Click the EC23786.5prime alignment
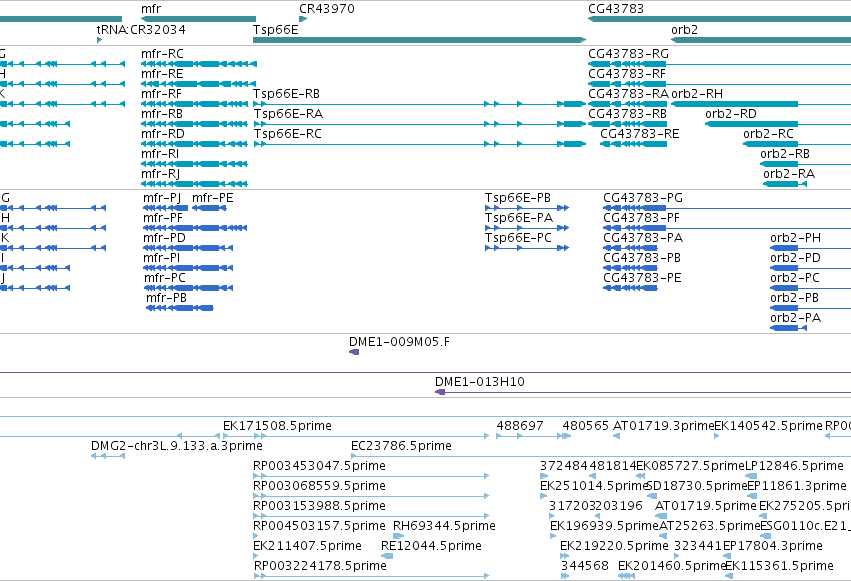Viewport: 851px width, 581px height. [601, 456]
